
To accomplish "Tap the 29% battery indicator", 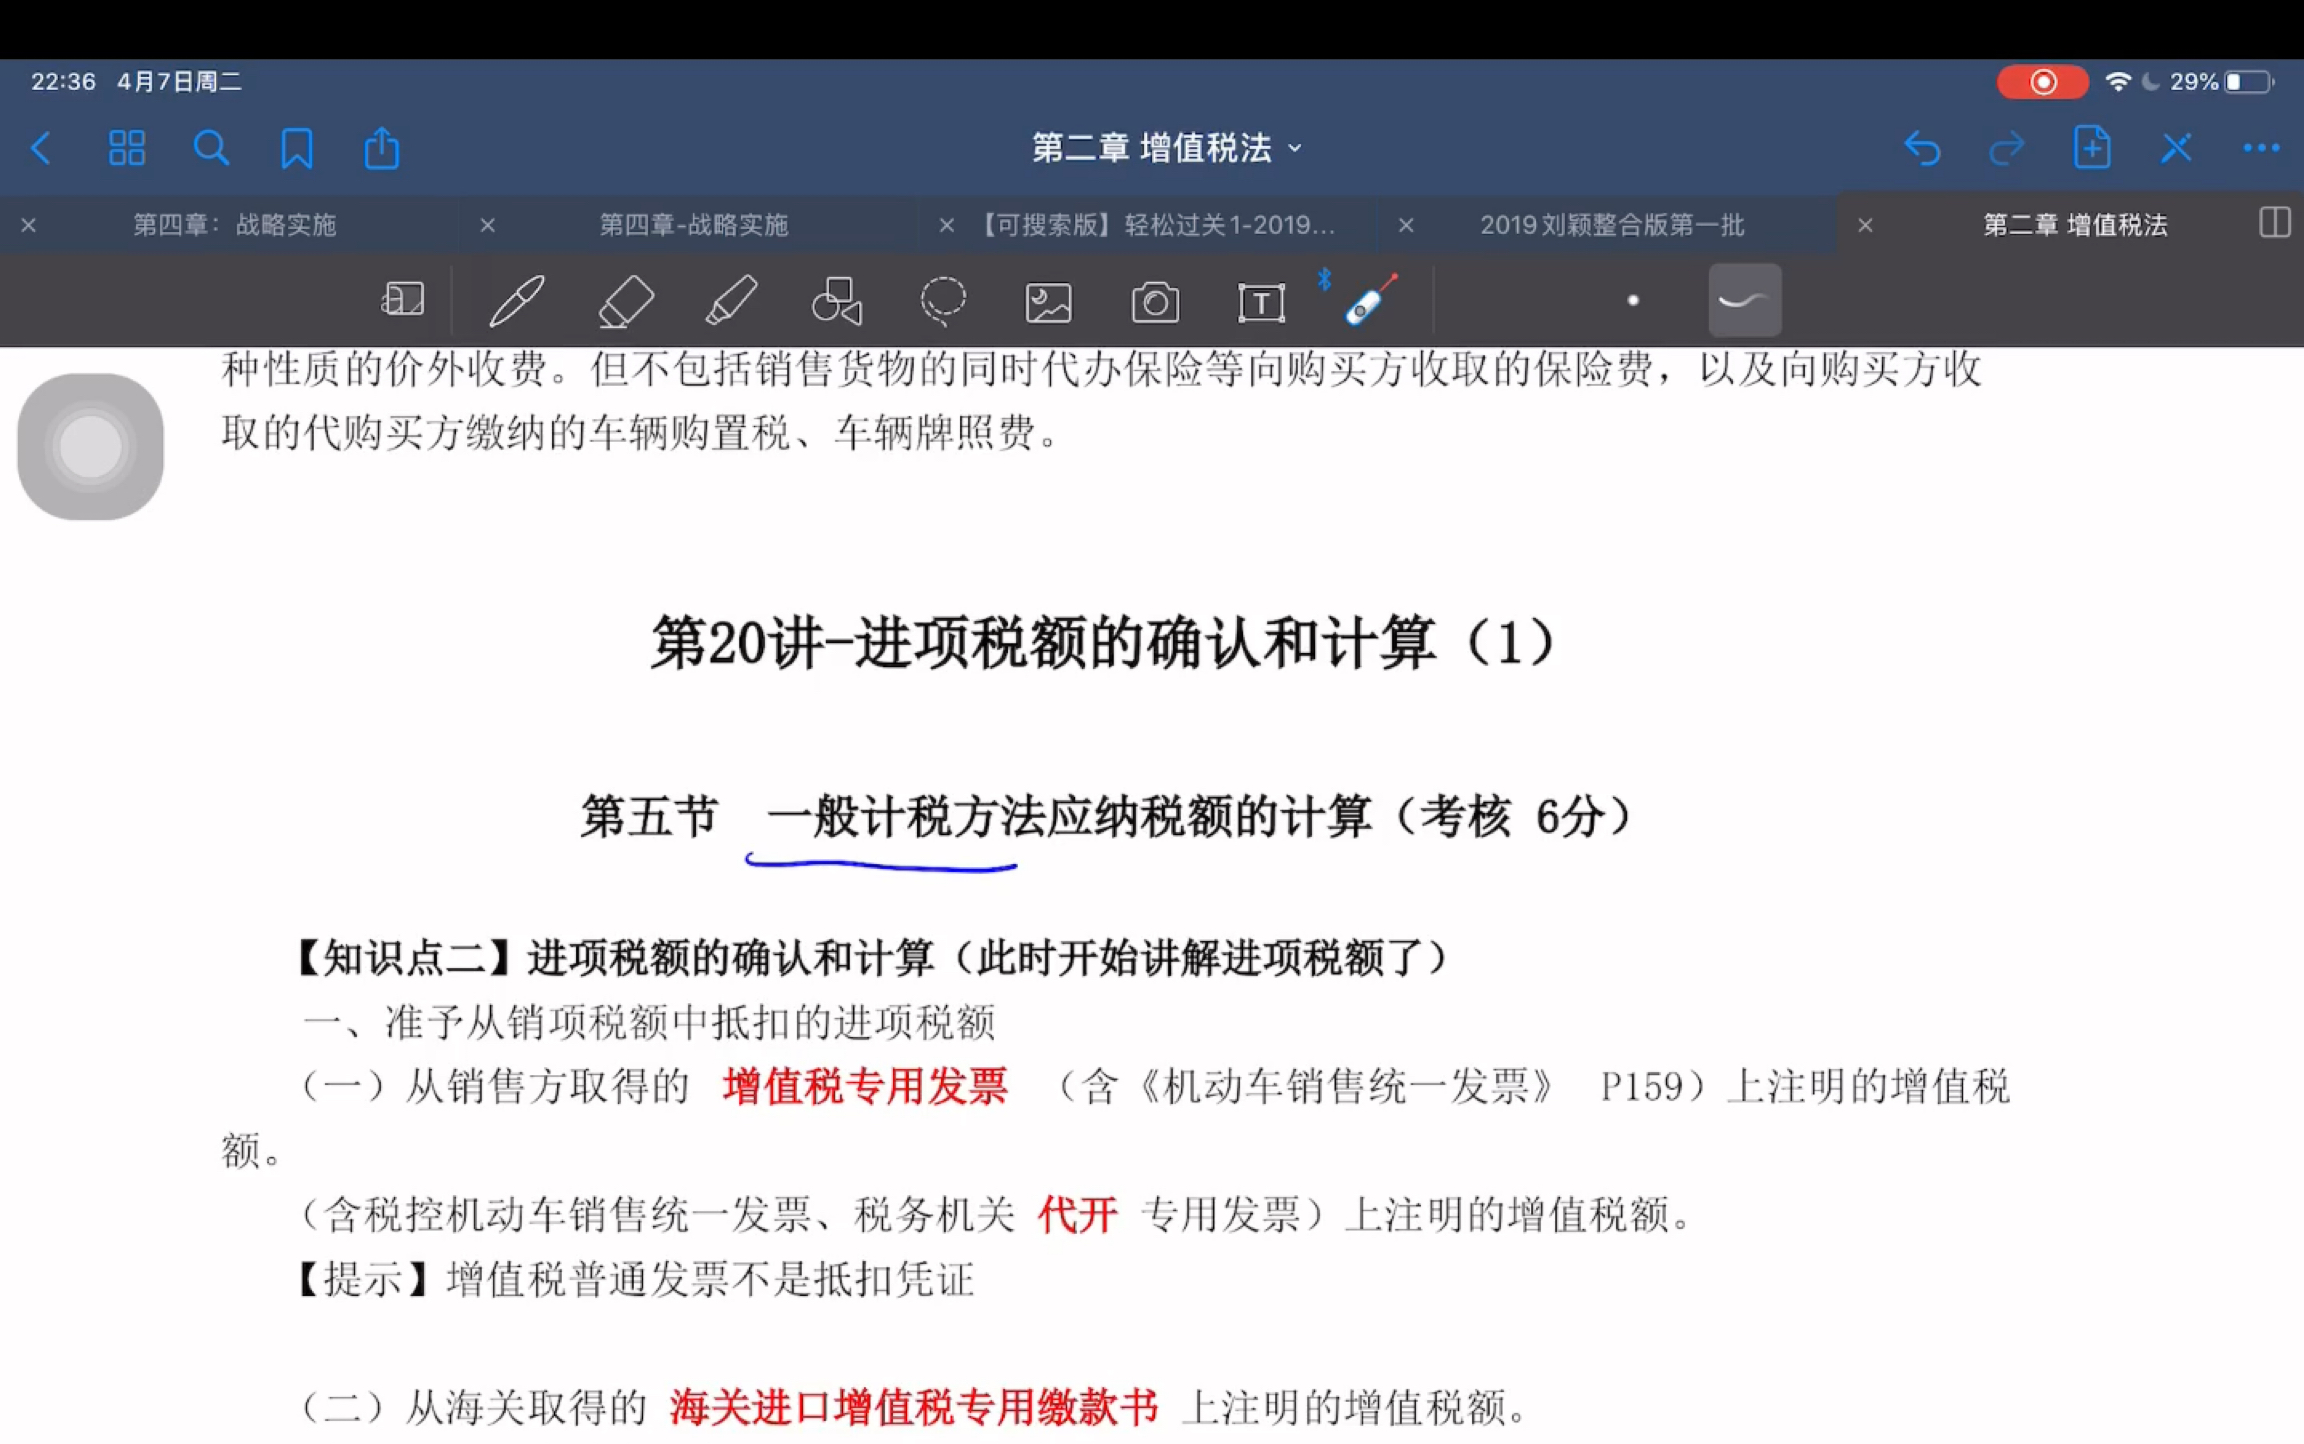I will (x=2222, y=82).
